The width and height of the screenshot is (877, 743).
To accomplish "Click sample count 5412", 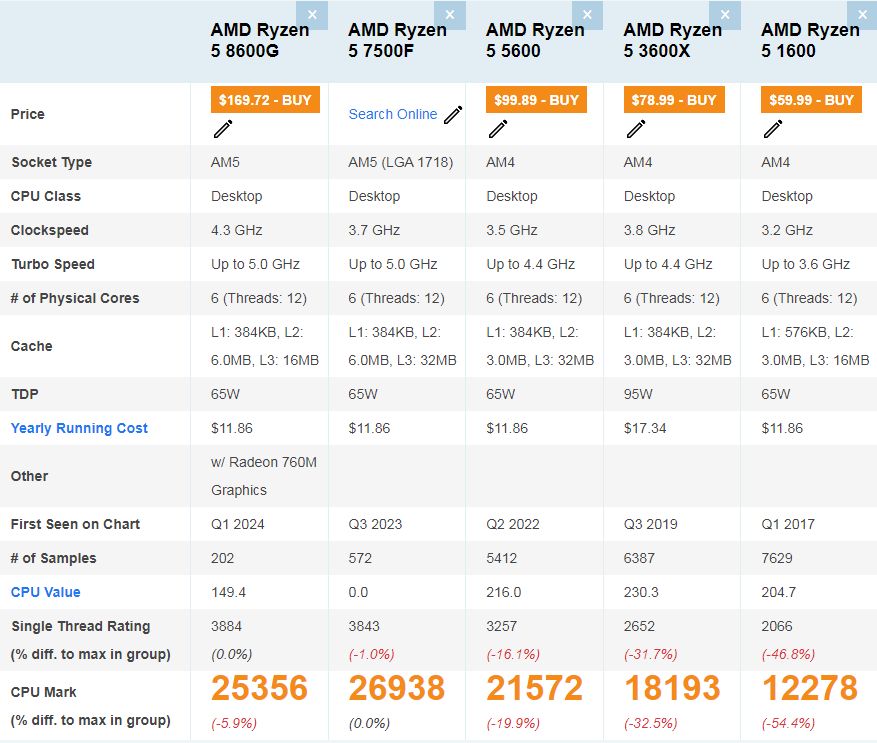I will click(502, 558).
